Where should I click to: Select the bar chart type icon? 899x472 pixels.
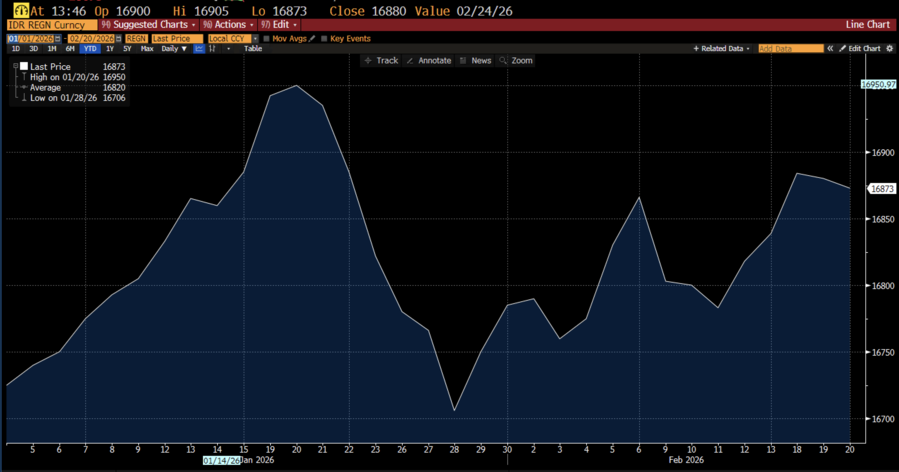(x=213, y=48)
